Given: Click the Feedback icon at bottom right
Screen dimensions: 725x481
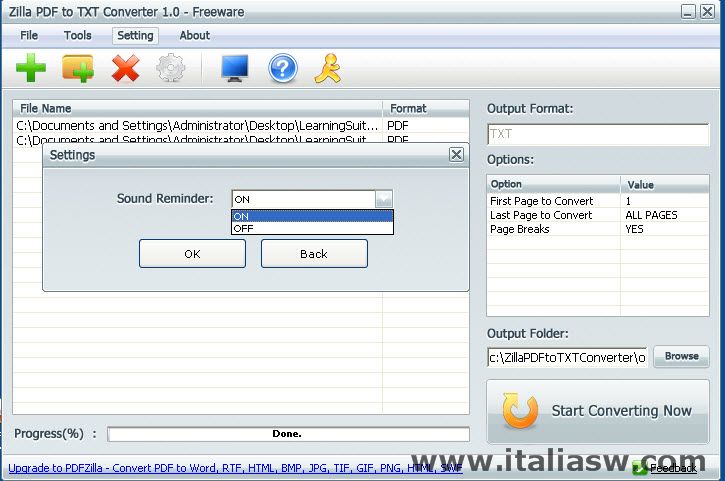Looking at the screenshot, I should [639, 468].
